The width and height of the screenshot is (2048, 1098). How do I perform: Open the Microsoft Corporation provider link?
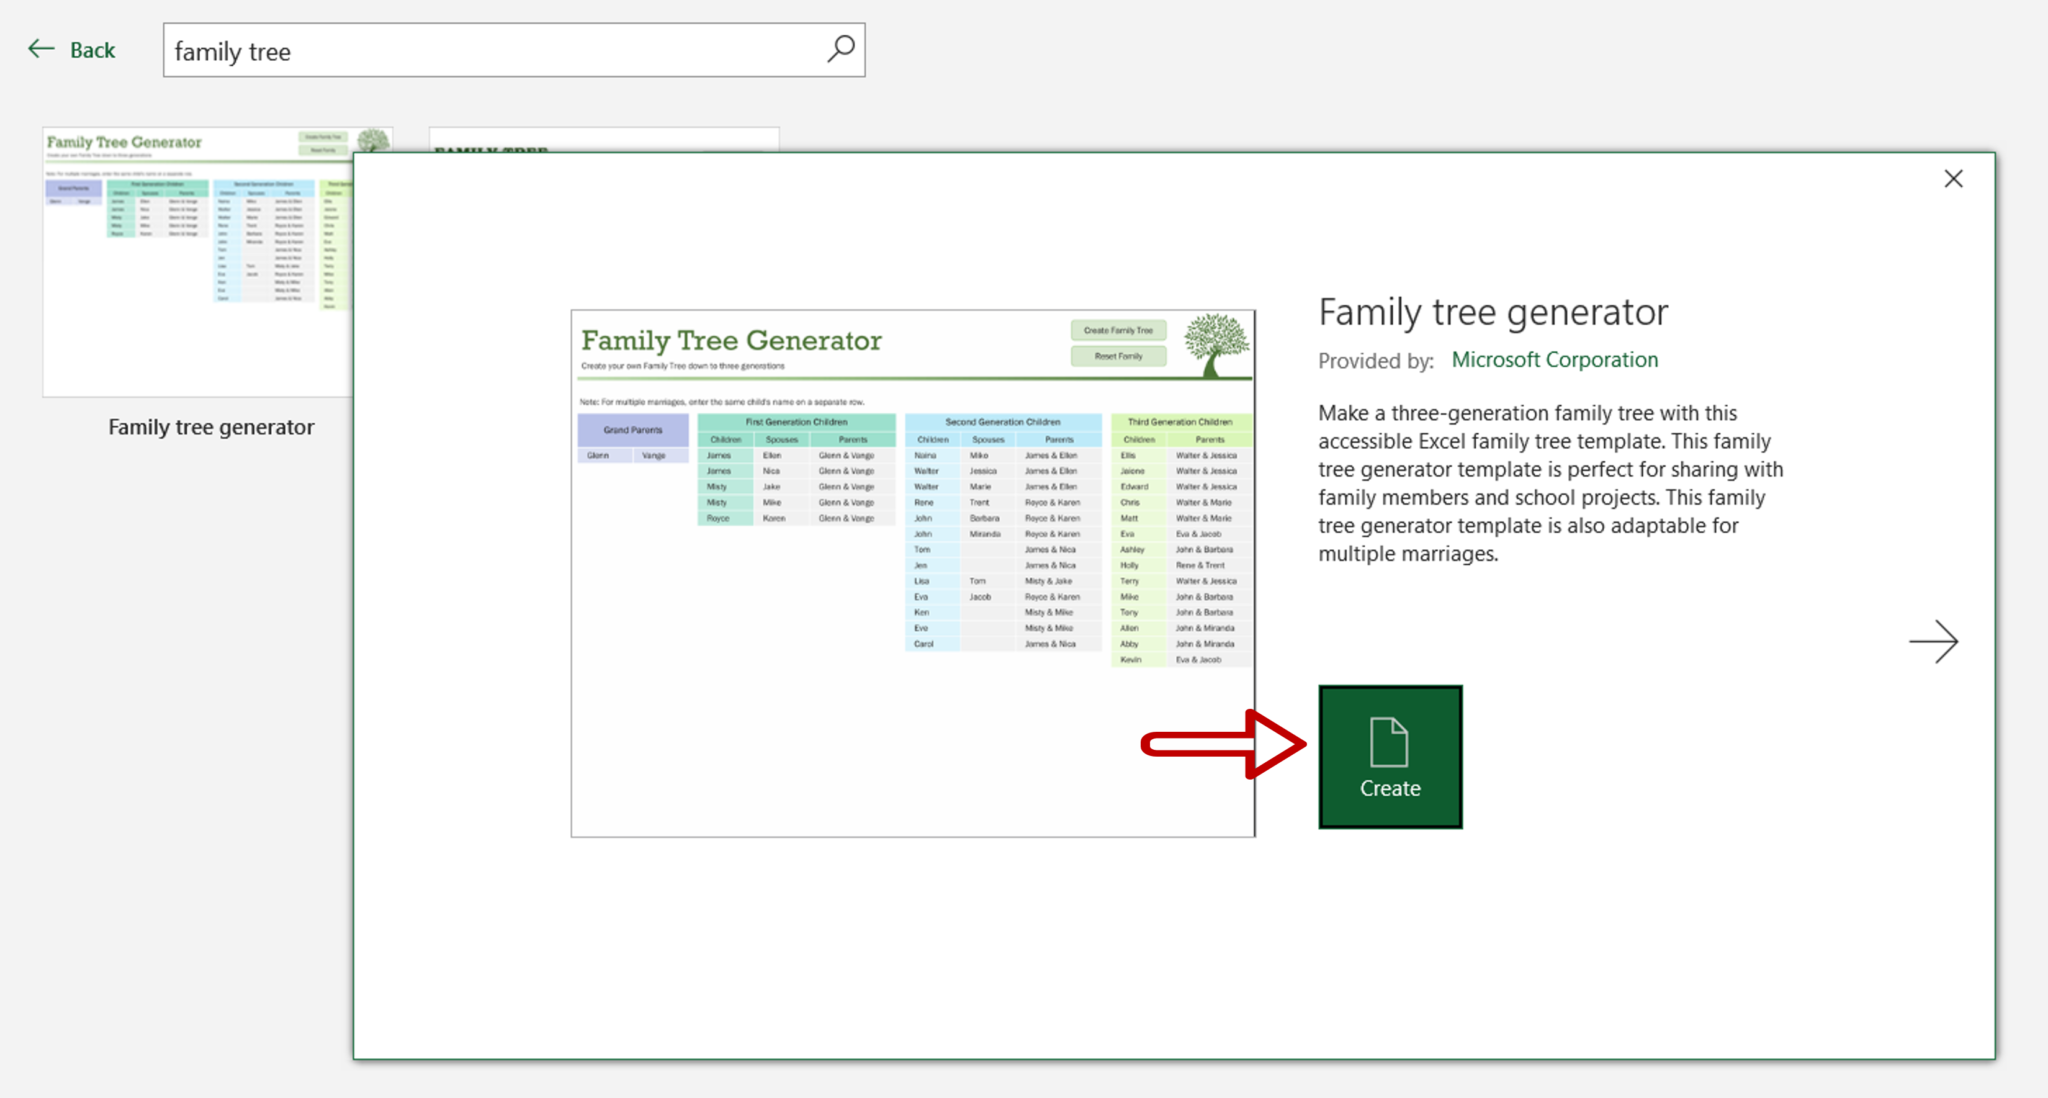coord(1554,359)
